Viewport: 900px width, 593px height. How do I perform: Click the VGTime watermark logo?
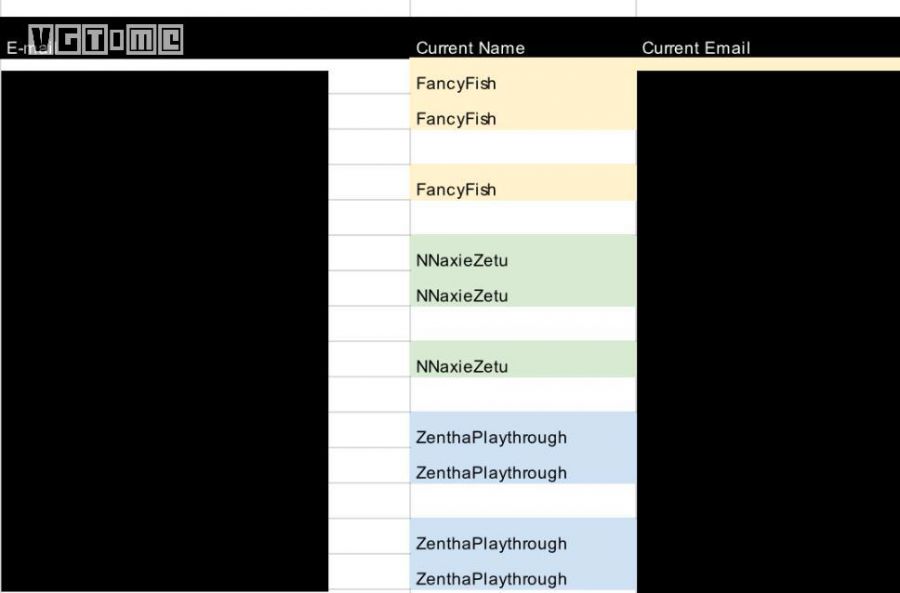click(x=105, y=40)
